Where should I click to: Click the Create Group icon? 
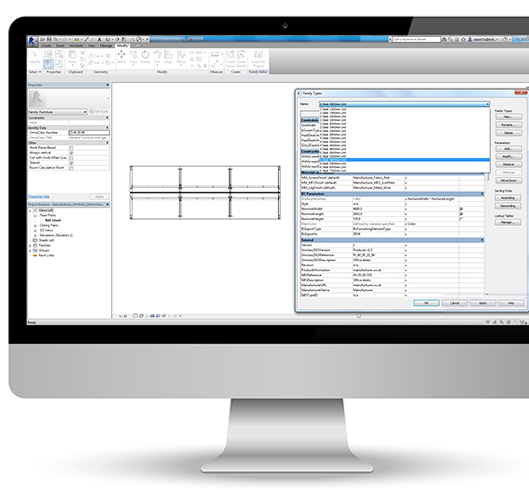pyautogui.click(x=230, y=58)
